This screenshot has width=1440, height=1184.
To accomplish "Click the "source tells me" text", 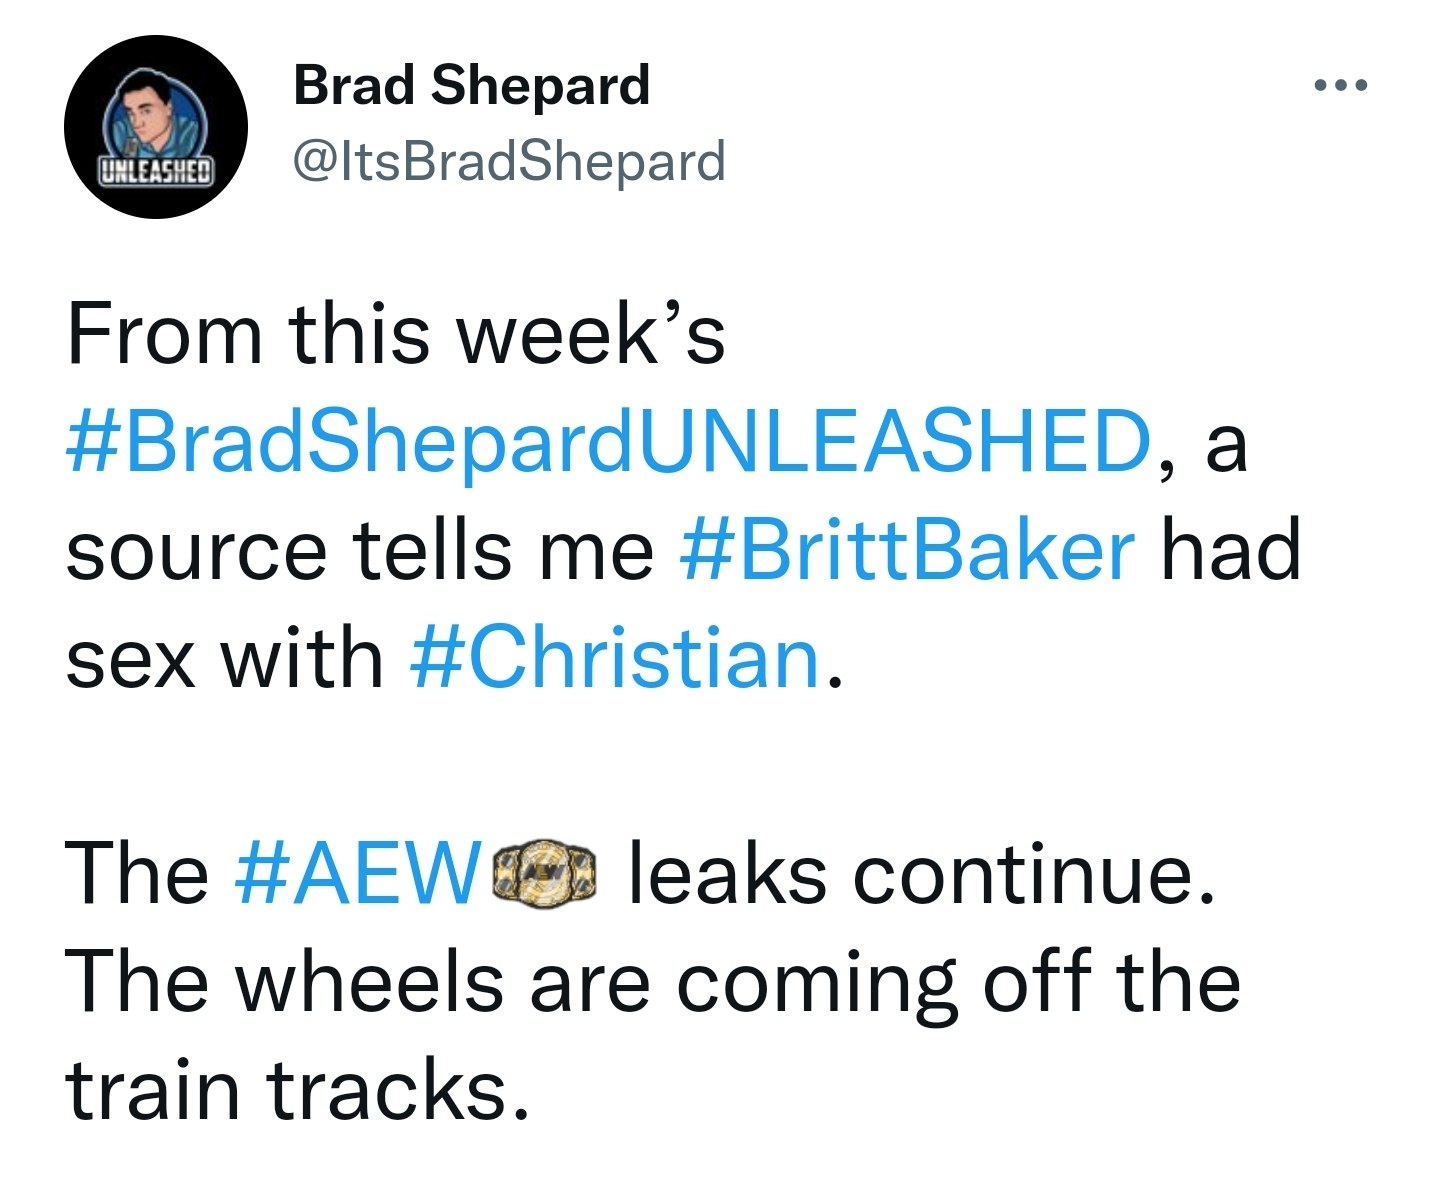I will [359, 550].
